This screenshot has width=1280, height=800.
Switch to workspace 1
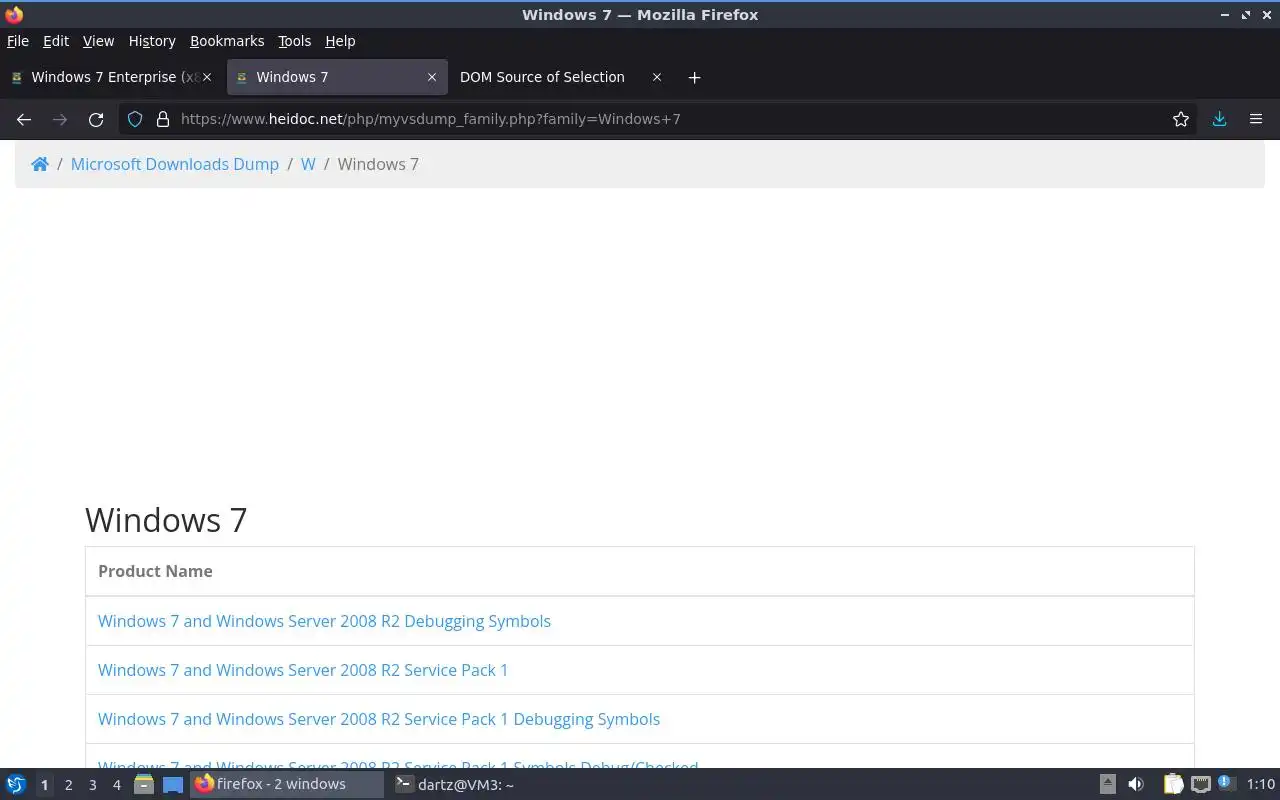tap(44, 785)
